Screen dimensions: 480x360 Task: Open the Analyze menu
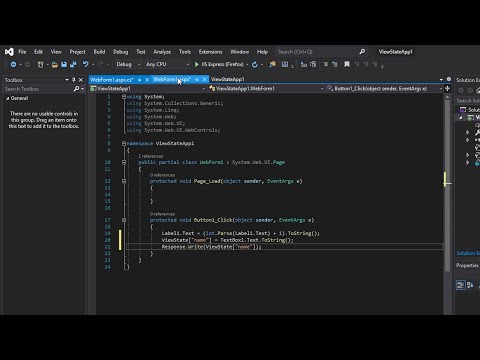pyautogui.click(x=162, y=52)
